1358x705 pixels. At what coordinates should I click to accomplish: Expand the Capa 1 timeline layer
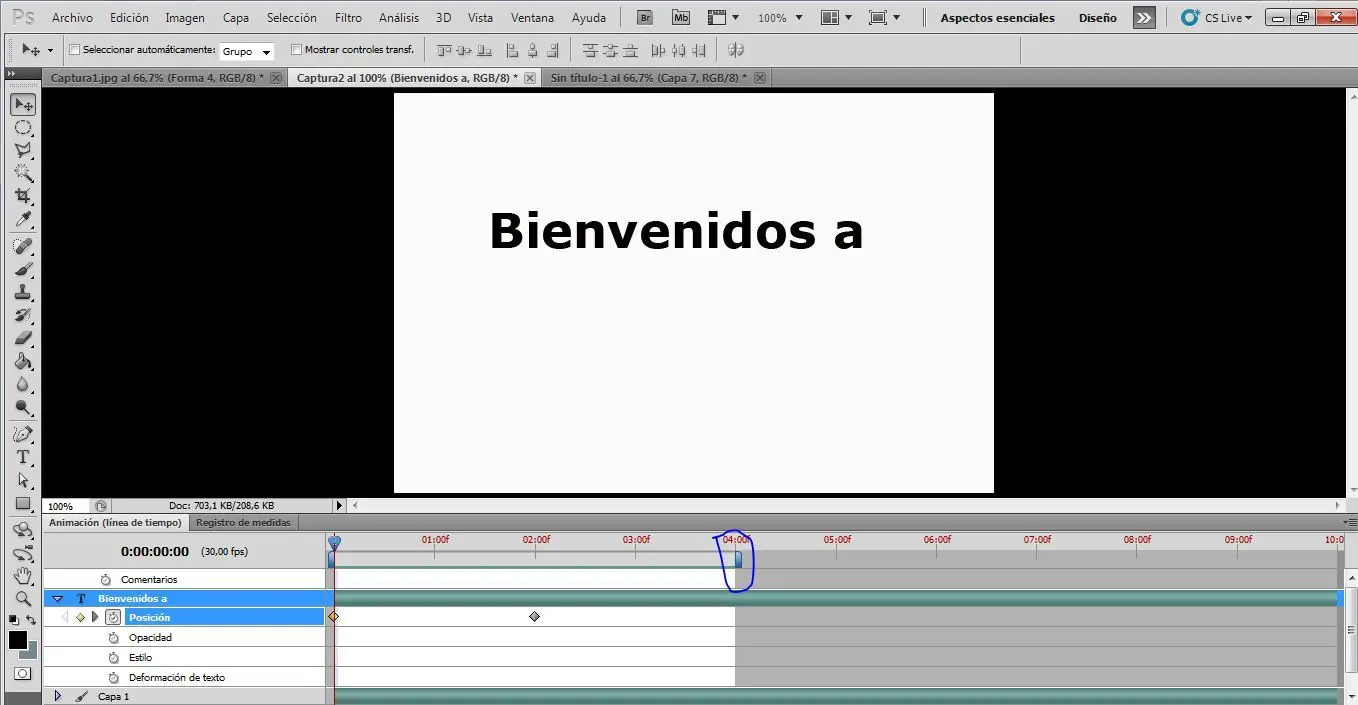tap(57, 696)
